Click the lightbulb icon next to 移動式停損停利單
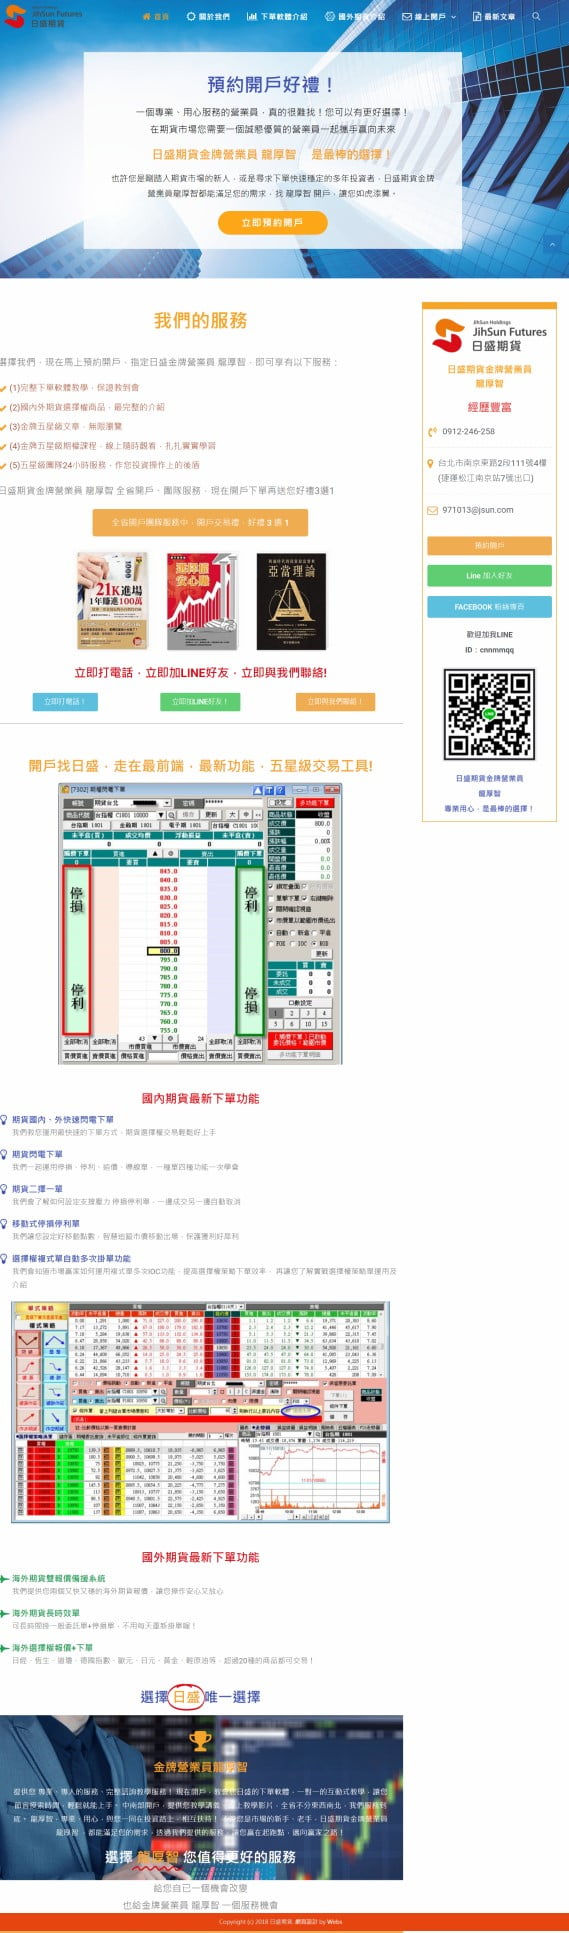The image size is (569, 1933). pos(4,1224)
